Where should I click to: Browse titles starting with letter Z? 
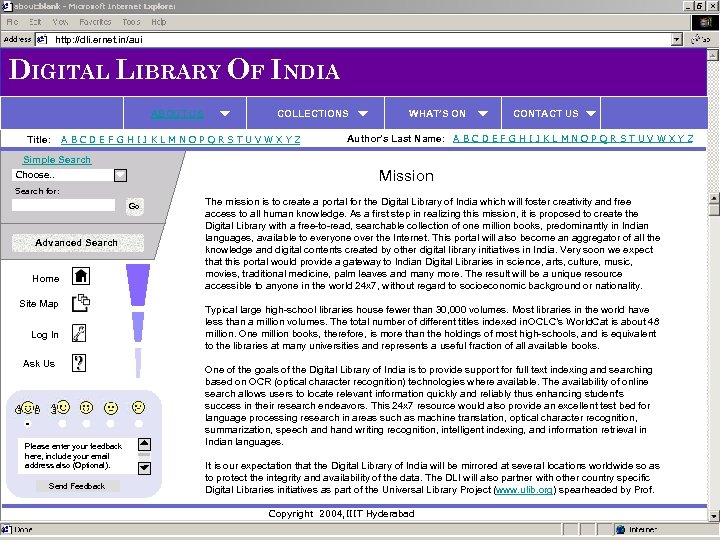[297, 140]
